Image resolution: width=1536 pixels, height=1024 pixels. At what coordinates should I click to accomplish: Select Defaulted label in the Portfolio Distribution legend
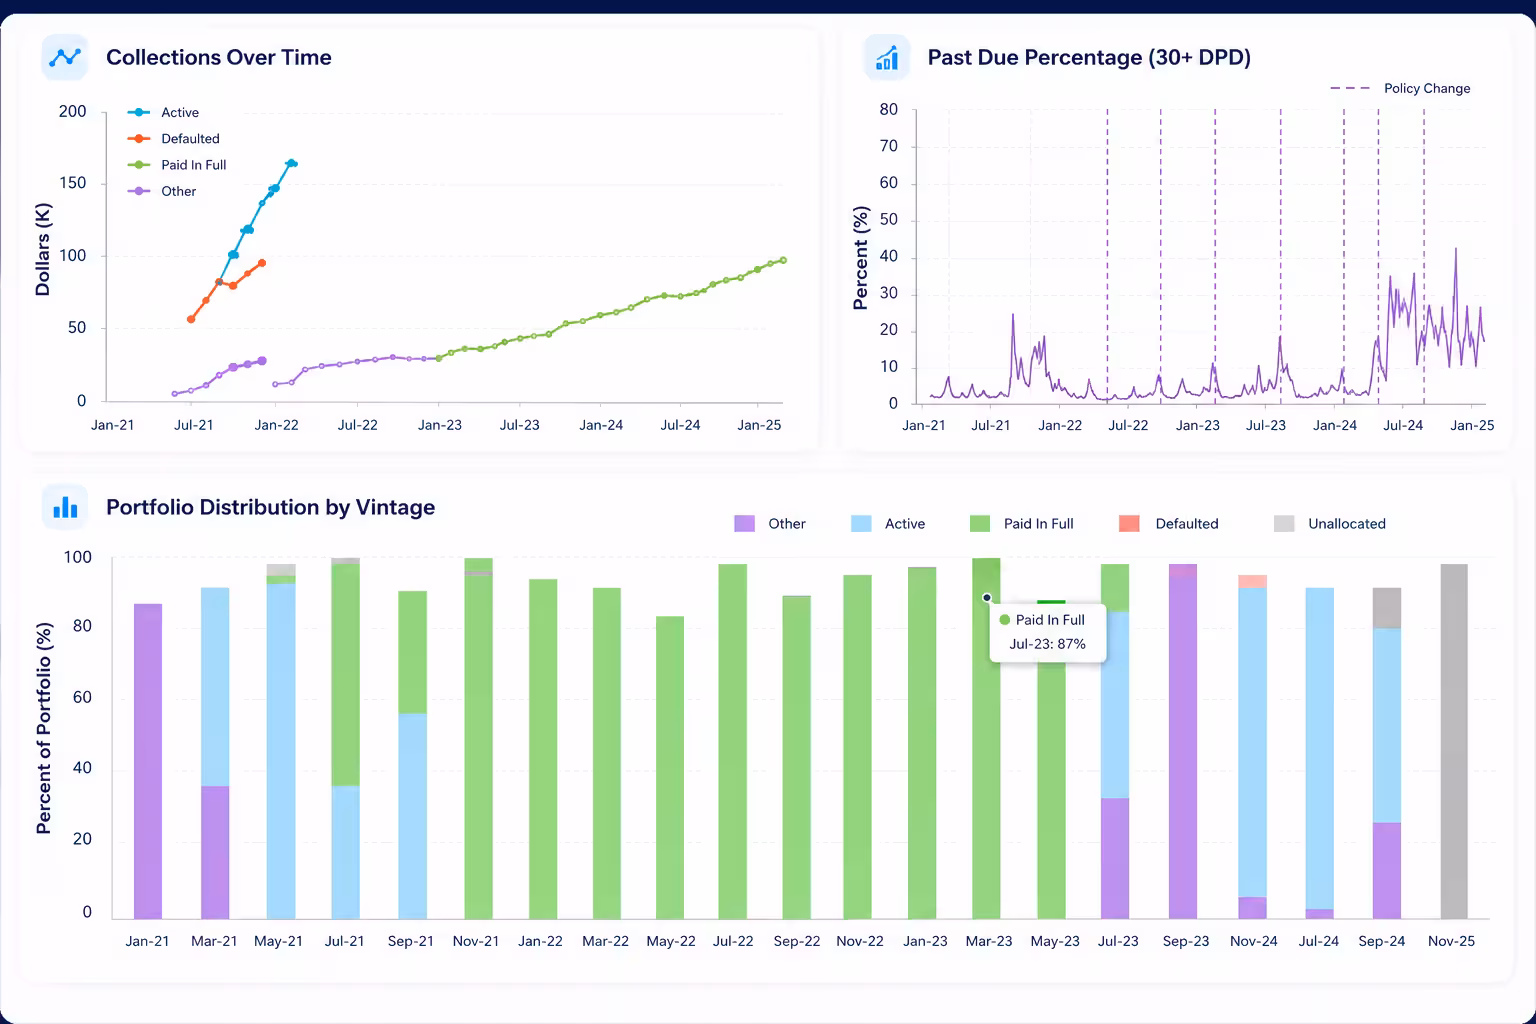(1187, 524)
